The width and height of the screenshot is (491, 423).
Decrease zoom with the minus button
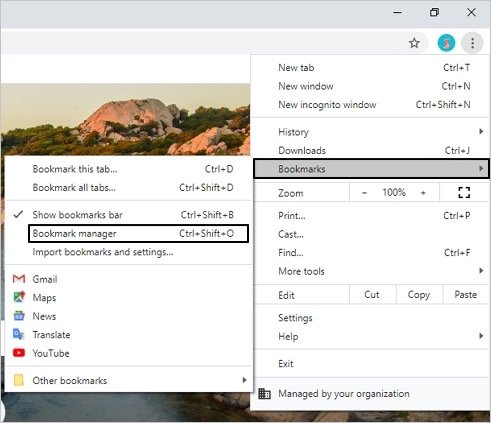(x=364, y=193)
